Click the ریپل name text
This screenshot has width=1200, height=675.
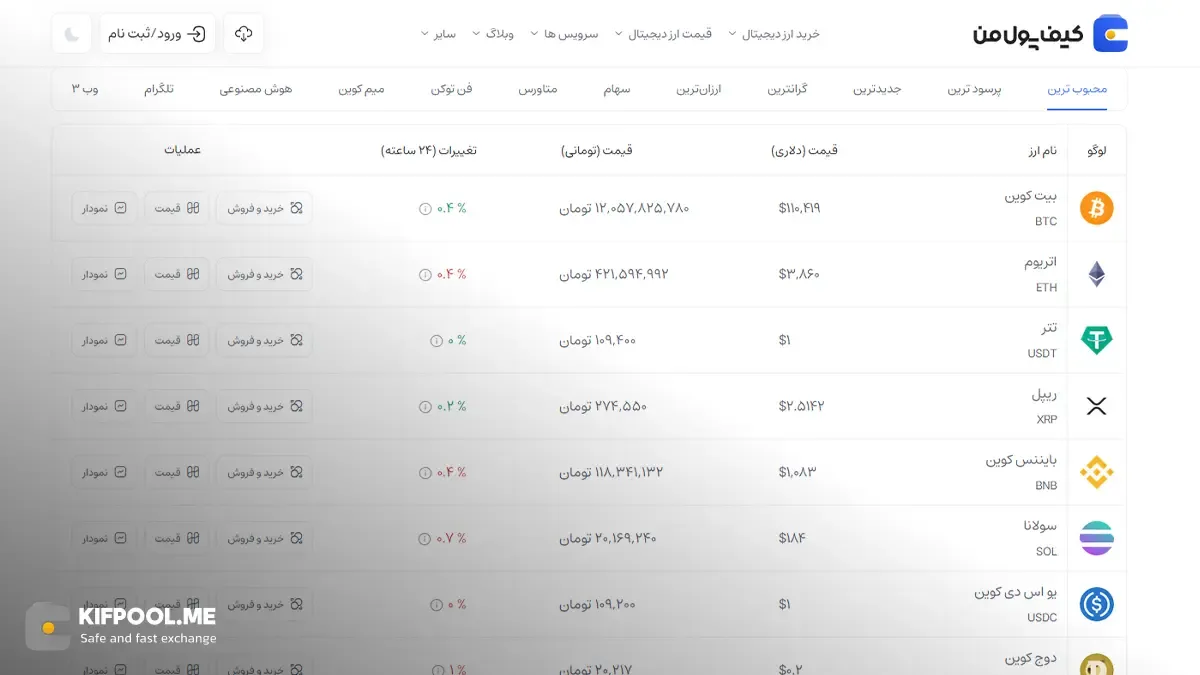tap(1044, 394)
